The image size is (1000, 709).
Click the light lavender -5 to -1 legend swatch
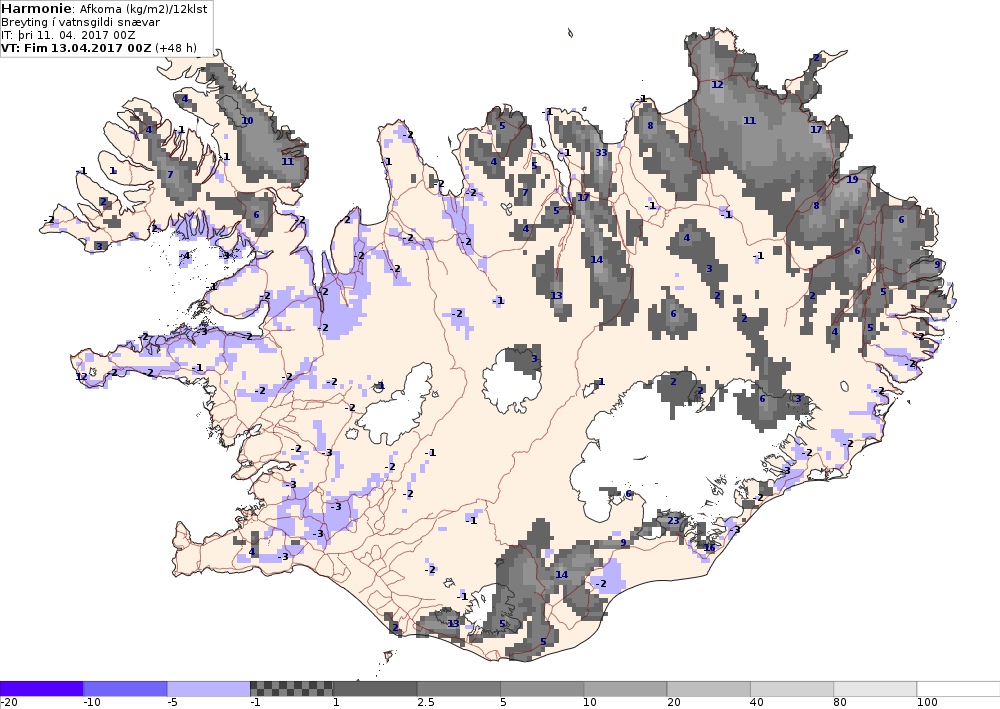(x=209, y=689)
